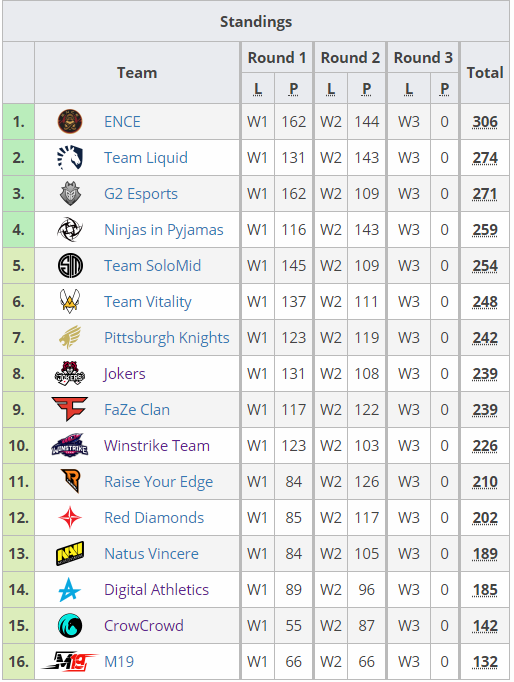The height and width of the screenshot is (682, 514).
Task: Click the Natus Vincere yellow logo
Action: [70, 553]
